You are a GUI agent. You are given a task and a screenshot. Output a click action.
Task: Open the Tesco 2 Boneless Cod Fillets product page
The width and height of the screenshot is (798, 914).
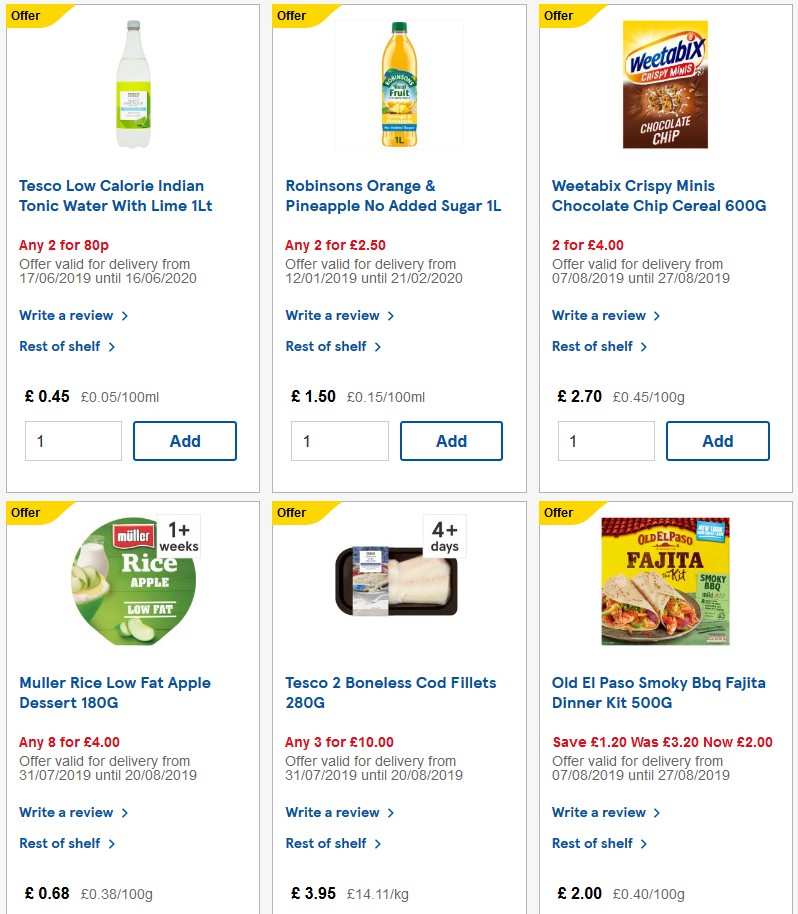click(390, 692)
